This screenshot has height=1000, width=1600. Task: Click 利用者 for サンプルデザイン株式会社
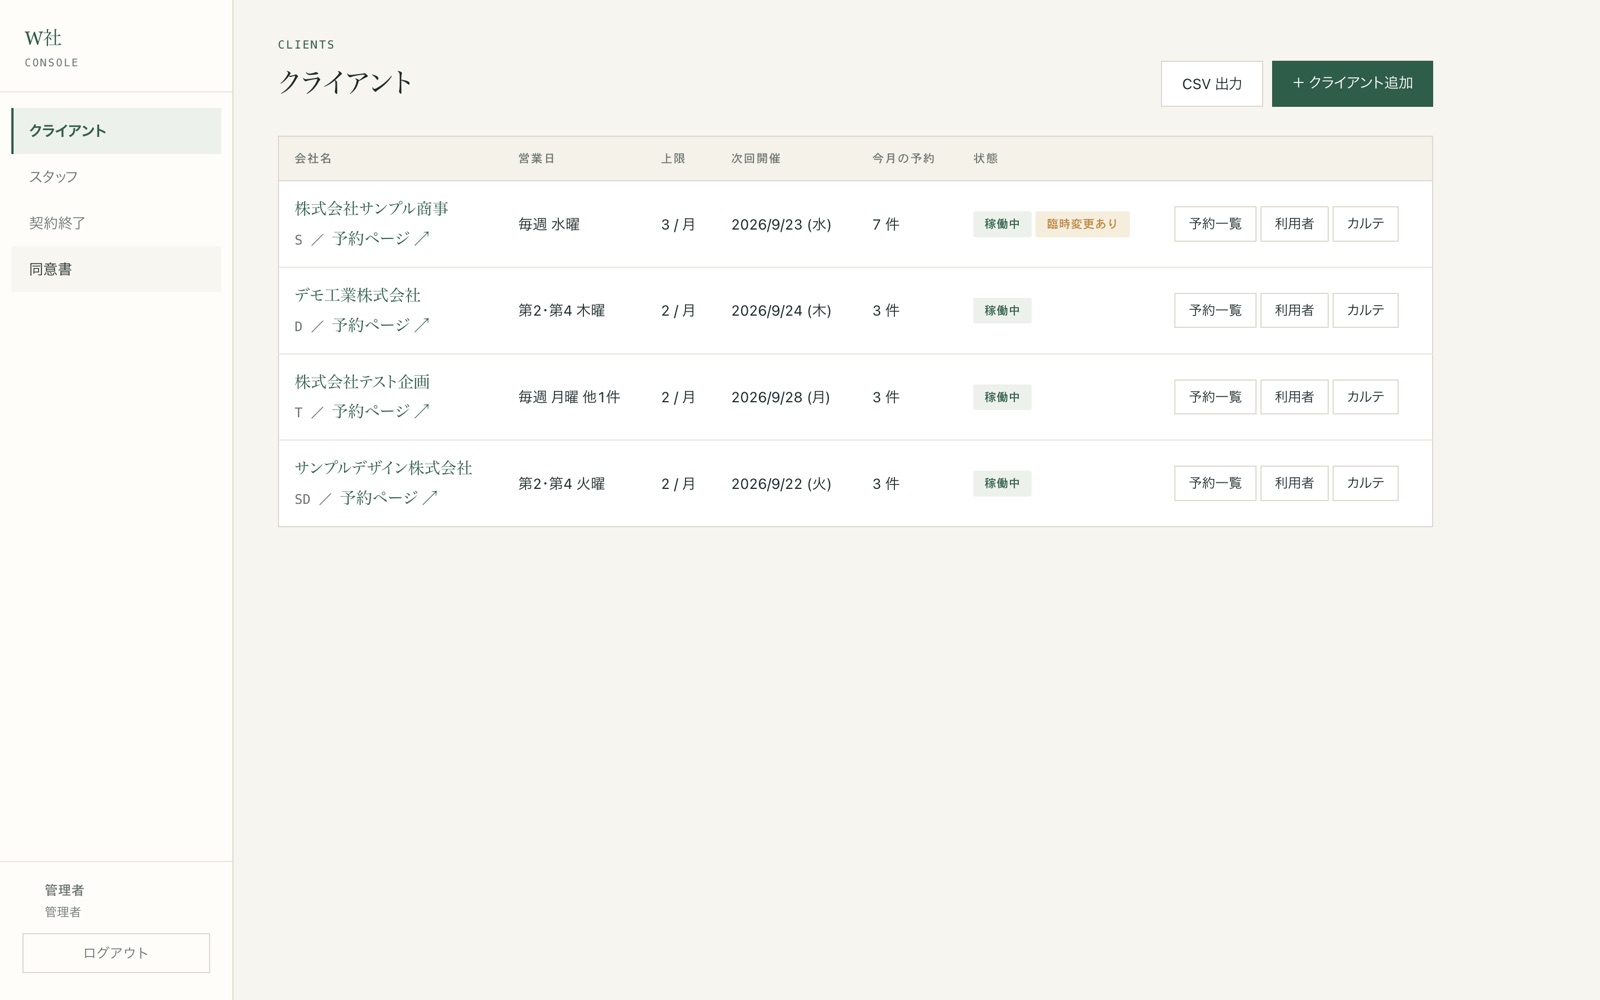click(x=1294, y=483)
